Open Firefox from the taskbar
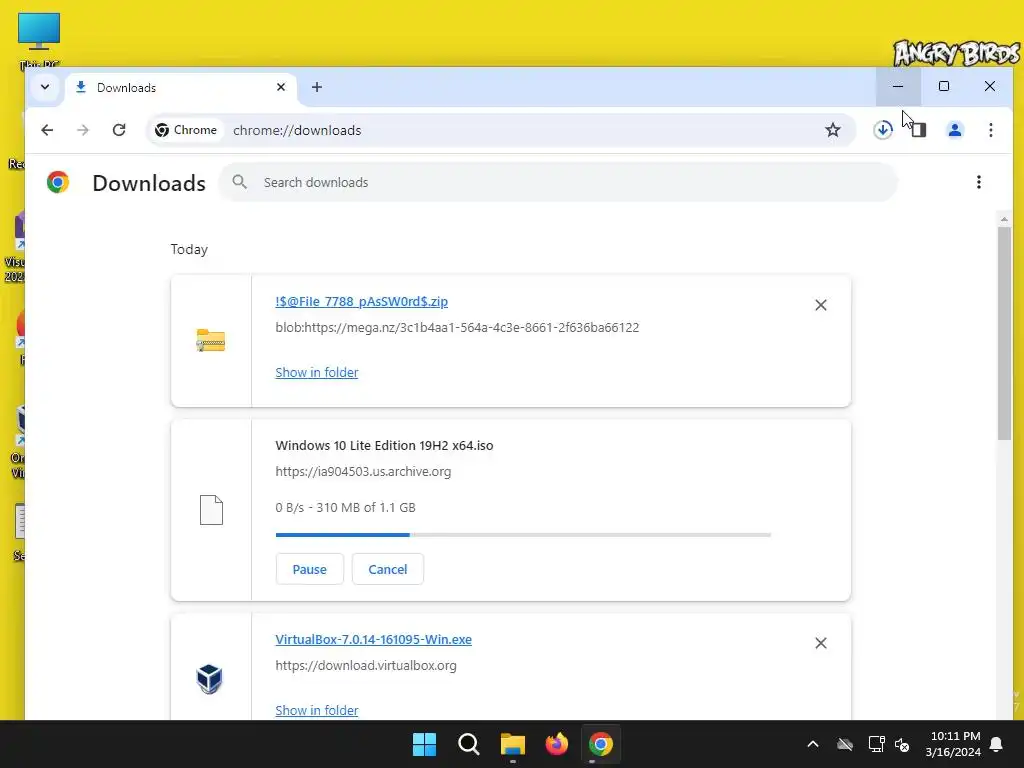 tap(557, 744)
